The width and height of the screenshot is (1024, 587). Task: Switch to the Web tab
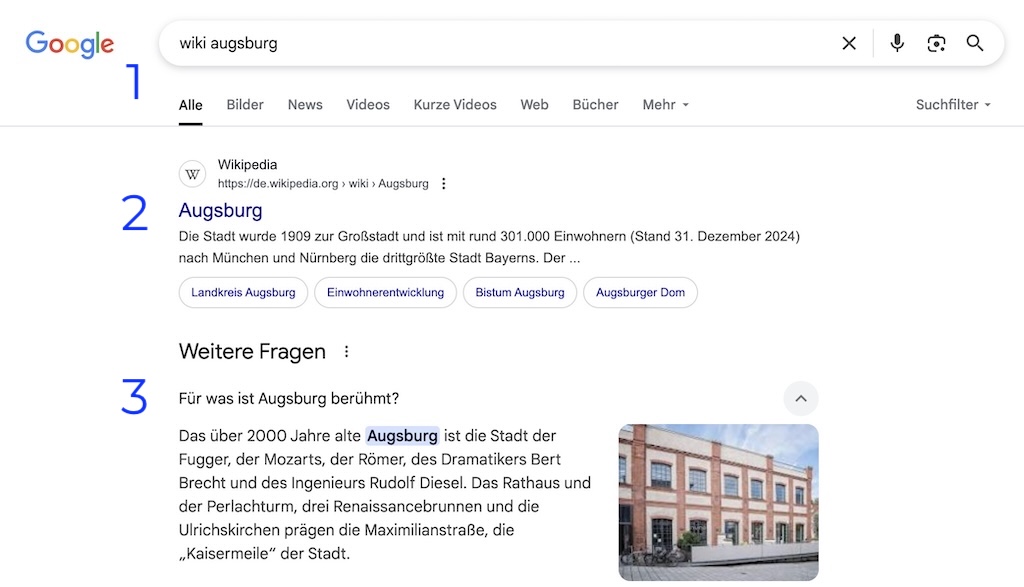[x=534, y=105]
